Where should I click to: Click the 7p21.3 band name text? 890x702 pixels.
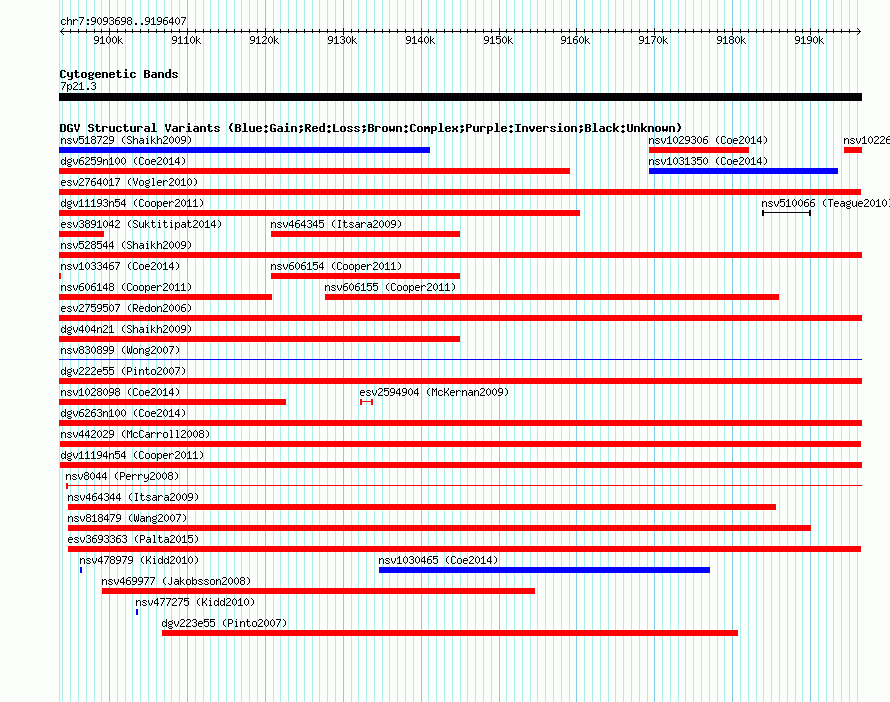click(x=78, y=86)
